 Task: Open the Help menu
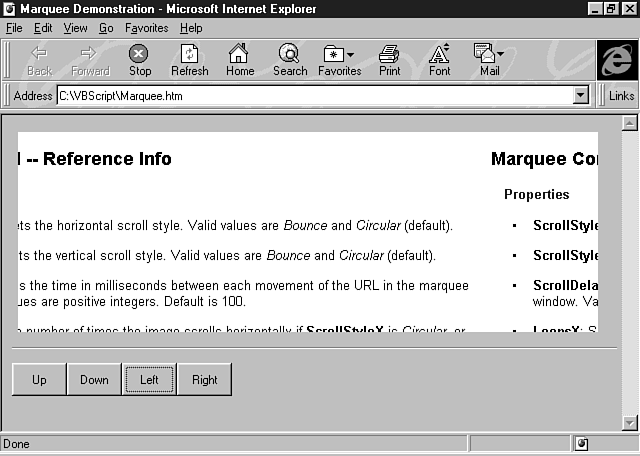coord(190,28)
